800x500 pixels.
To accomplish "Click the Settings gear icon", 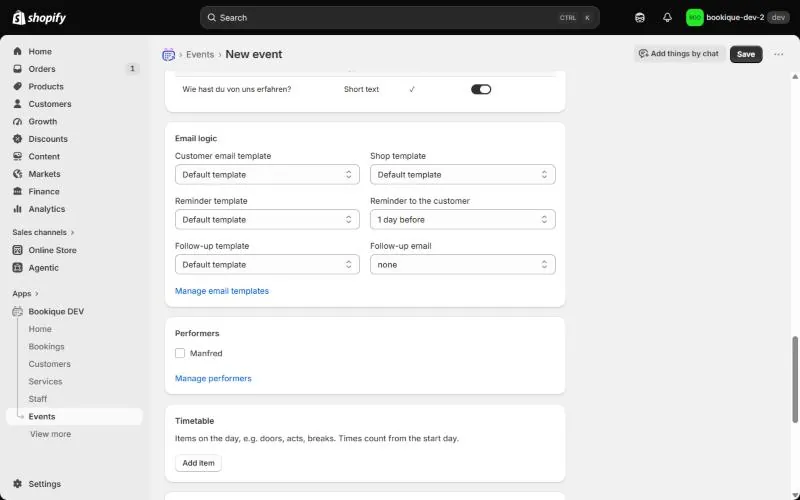I will point(18,484).
